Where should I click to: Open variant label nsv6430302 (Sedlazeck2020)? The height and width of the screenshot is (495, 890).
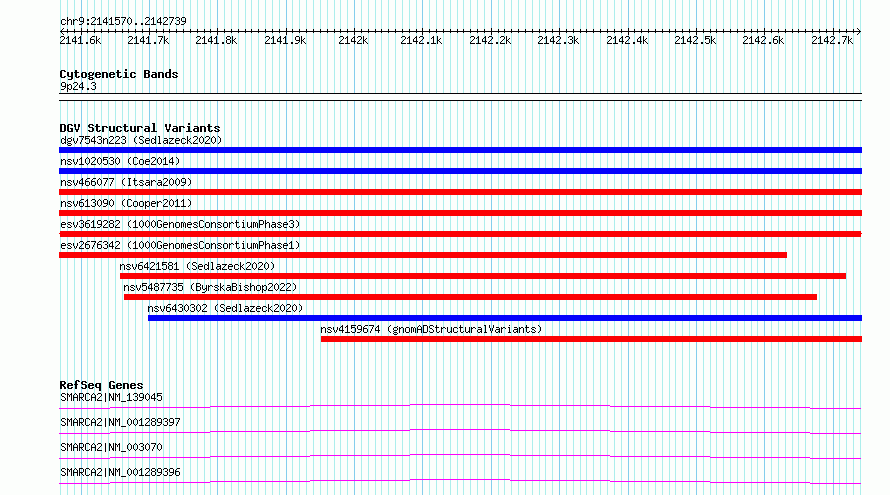click(x=225, y=308)
